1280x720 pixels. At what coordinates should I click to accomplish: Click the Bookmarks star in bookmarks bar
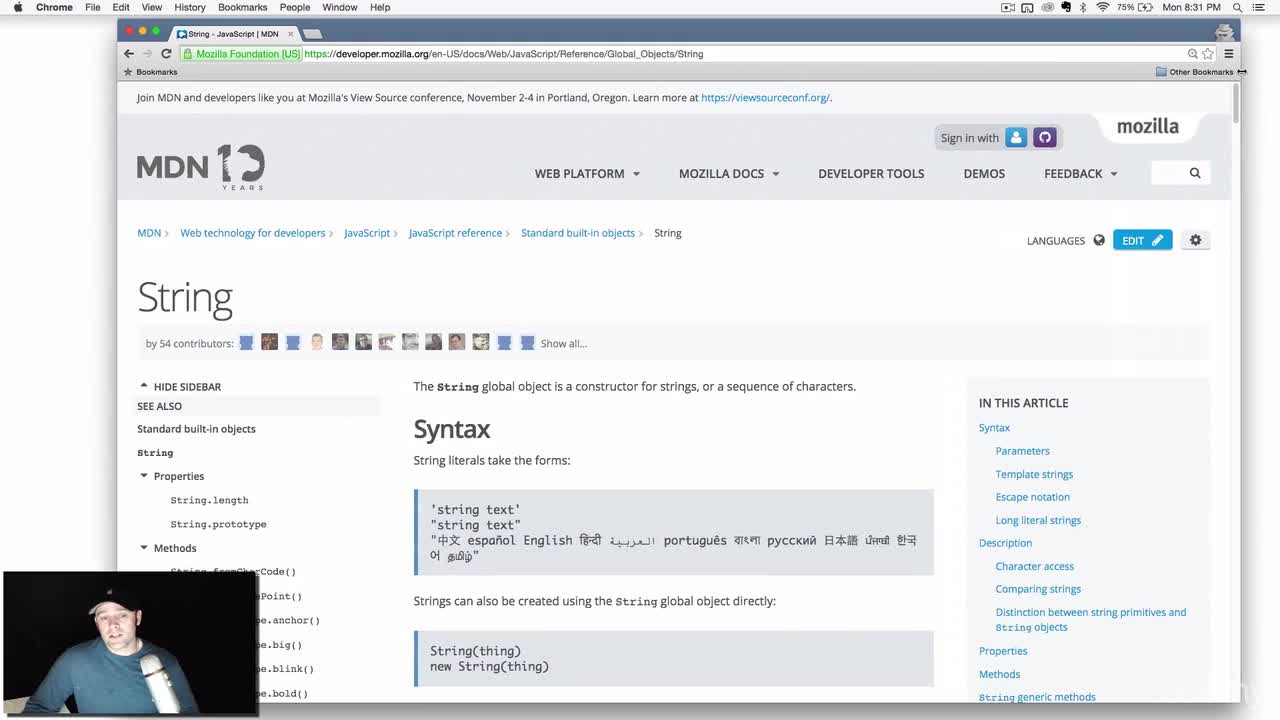click(x=128, y=72)
